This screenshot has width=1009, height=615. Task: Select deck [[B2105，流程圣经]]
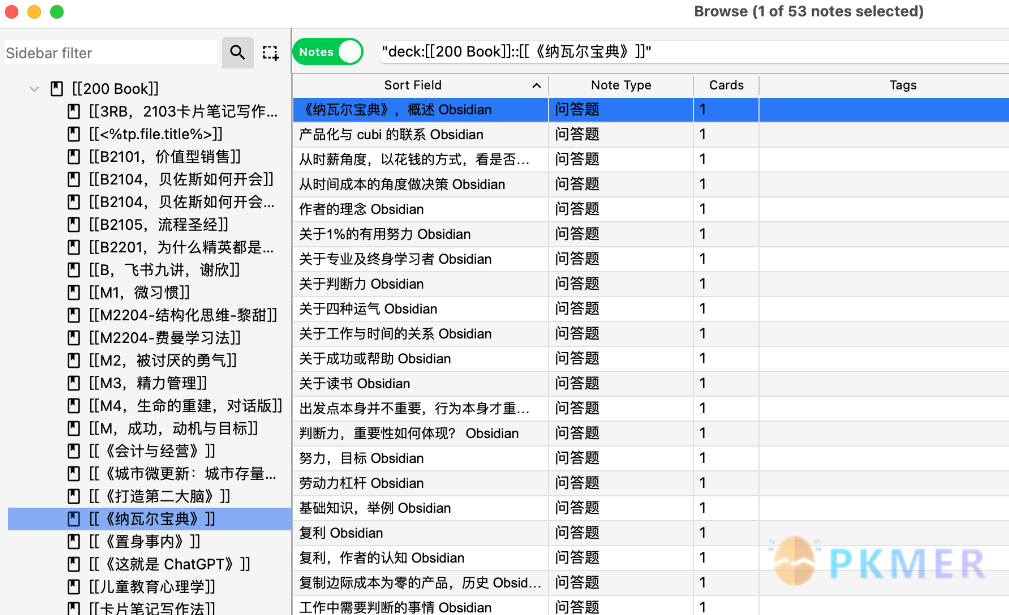click(x=158, y=225)
